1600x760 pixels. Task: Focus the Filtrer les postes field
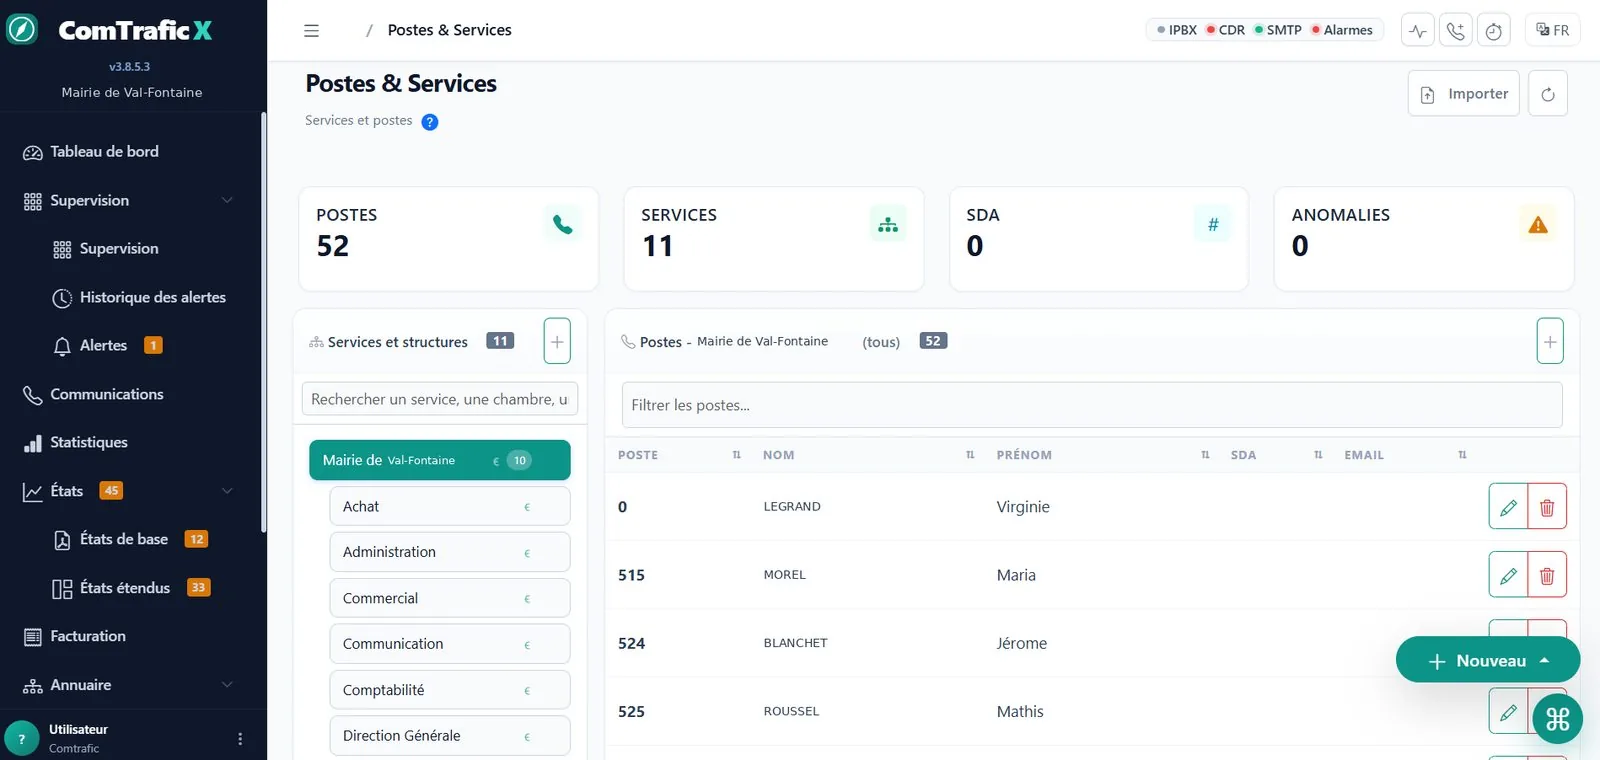[x=1092, y=405]
